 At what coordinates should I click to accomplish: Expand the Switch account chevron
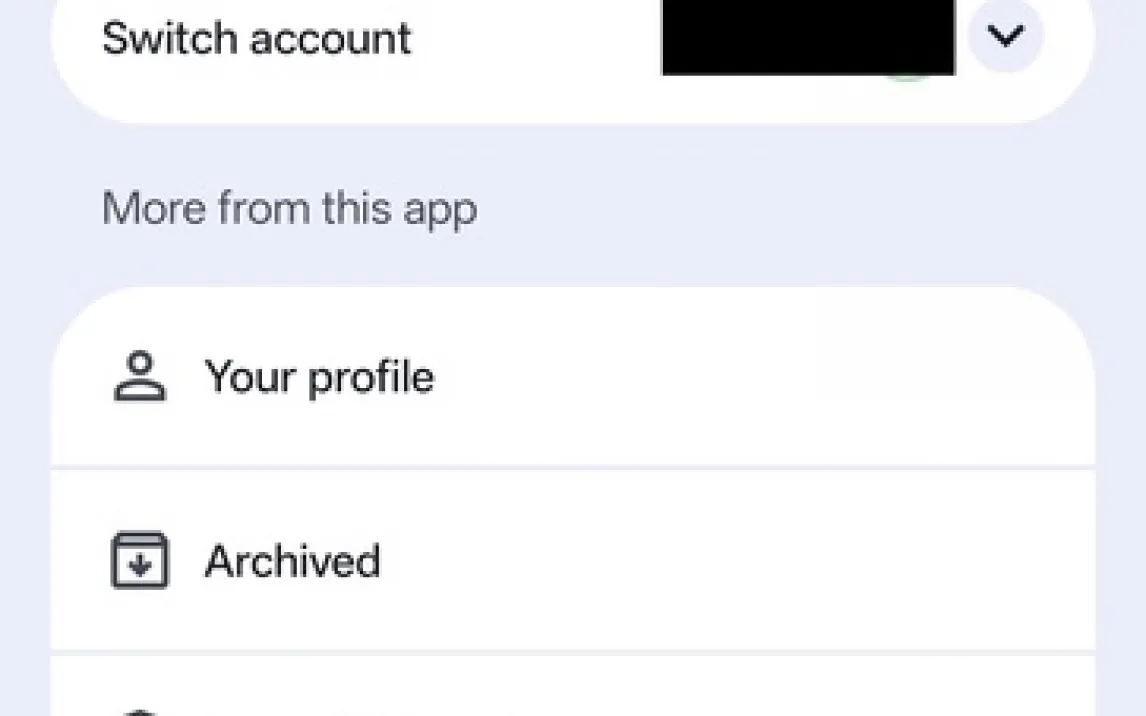[x=1005, y=37]
